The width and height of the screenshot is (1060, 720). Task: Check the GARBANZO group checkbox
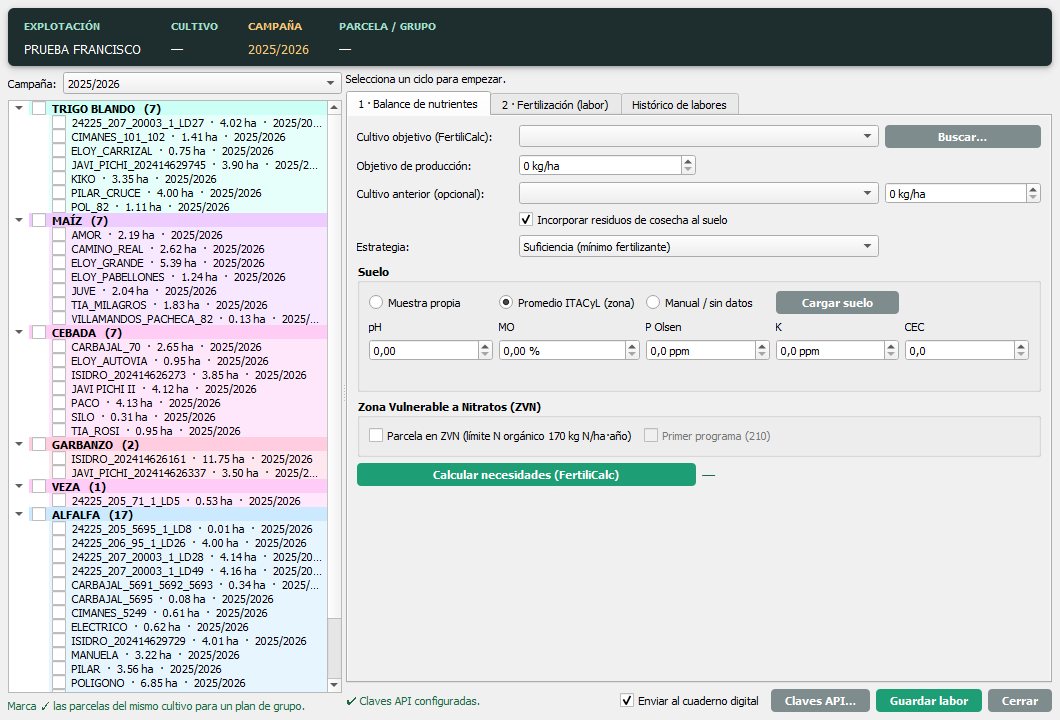[x=39, y=445]
